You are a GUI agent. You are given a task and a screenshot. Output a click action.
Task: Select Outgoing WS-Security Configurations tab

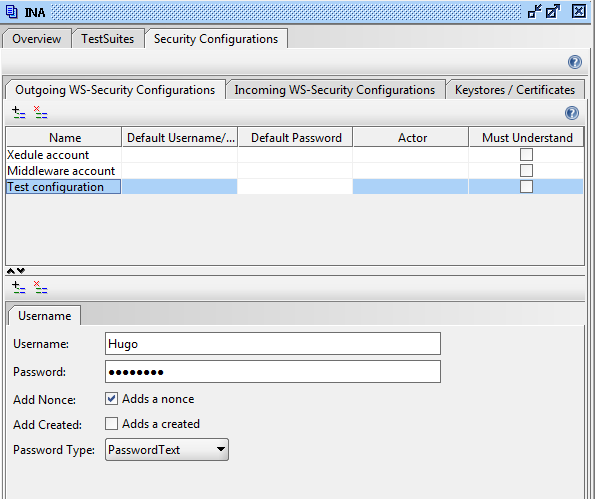coord(115,90)
